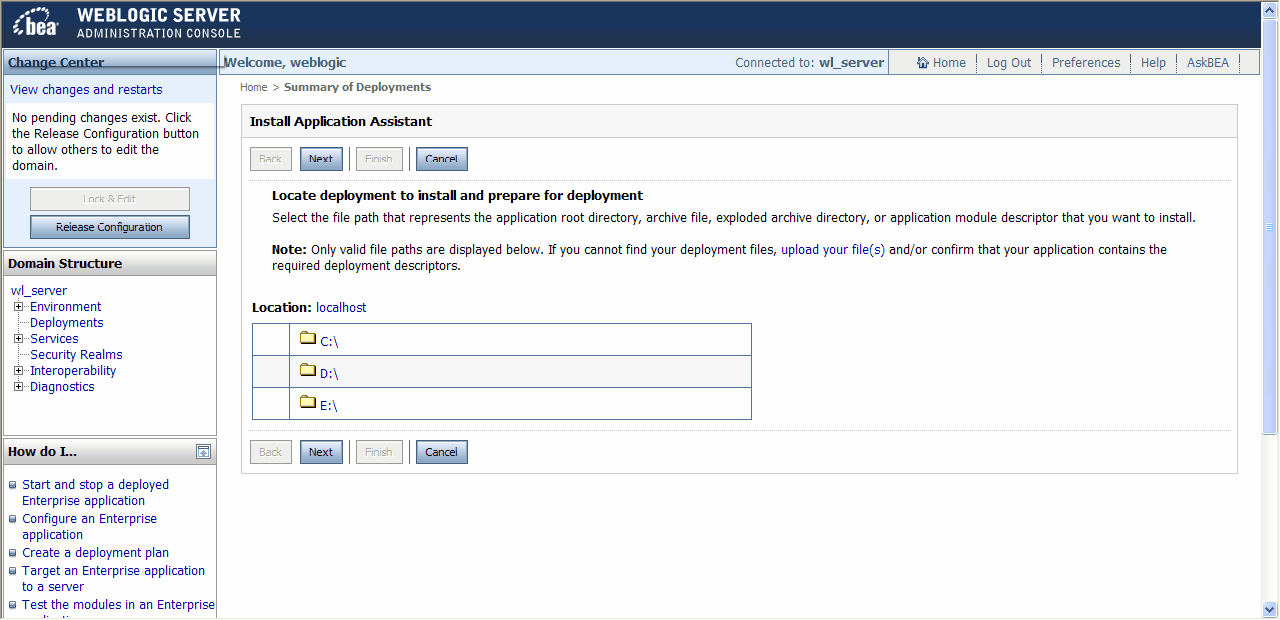Open Start and stop a deployed Enterprise application help
This screenshot has width=1280, height=620.
pos(95,493)
